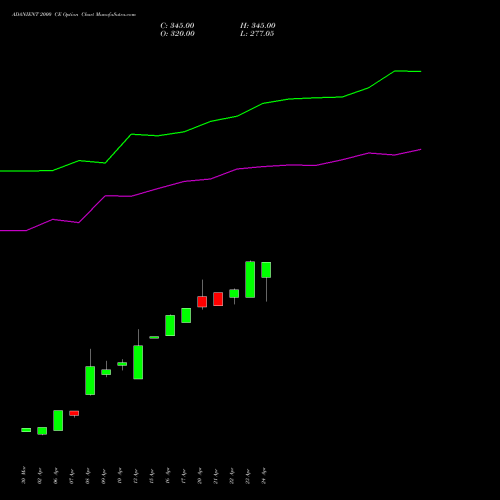Select the open value O: 320.00
Screen dimensions: 500x500
[x=177, y=34]
